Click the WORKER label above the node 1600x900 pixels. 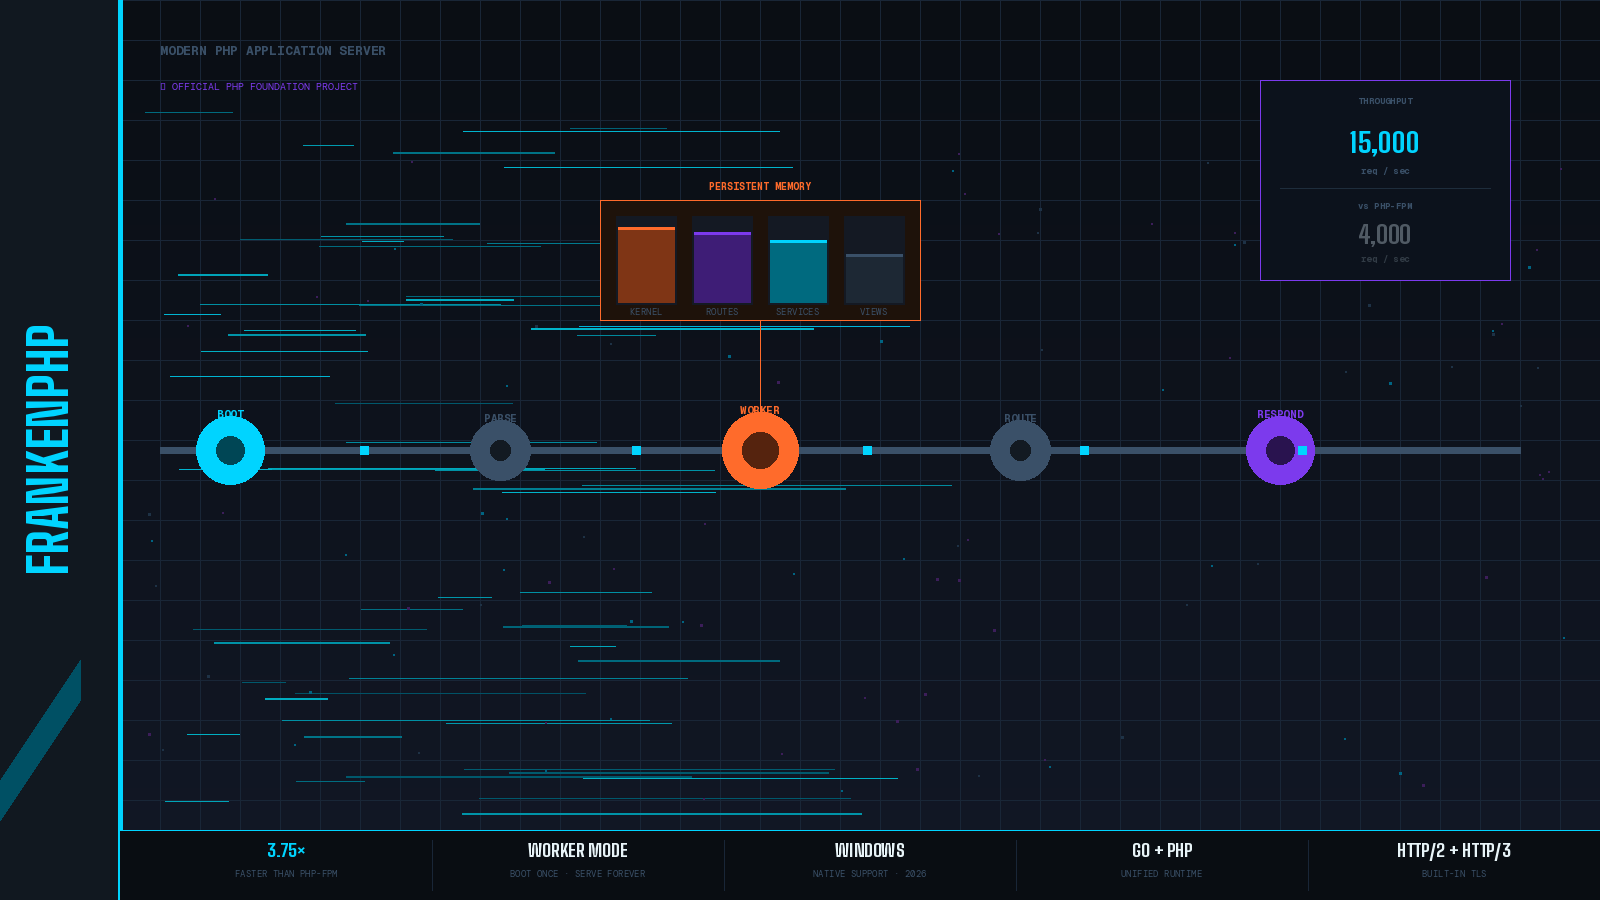tap(760, 410)
